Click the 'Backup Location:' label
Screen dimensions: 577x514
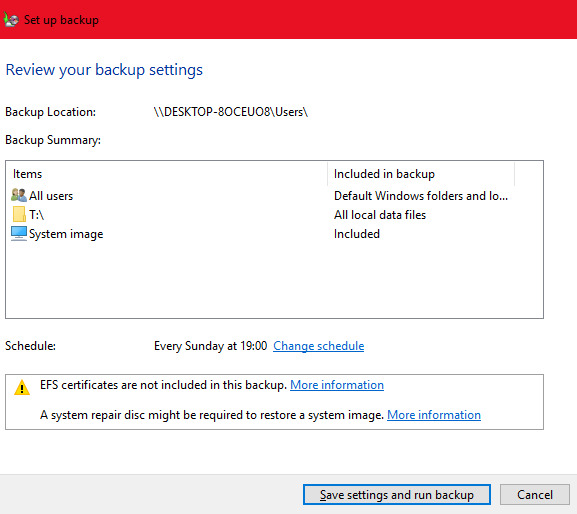pyautogui.click(x=50, y=112)
